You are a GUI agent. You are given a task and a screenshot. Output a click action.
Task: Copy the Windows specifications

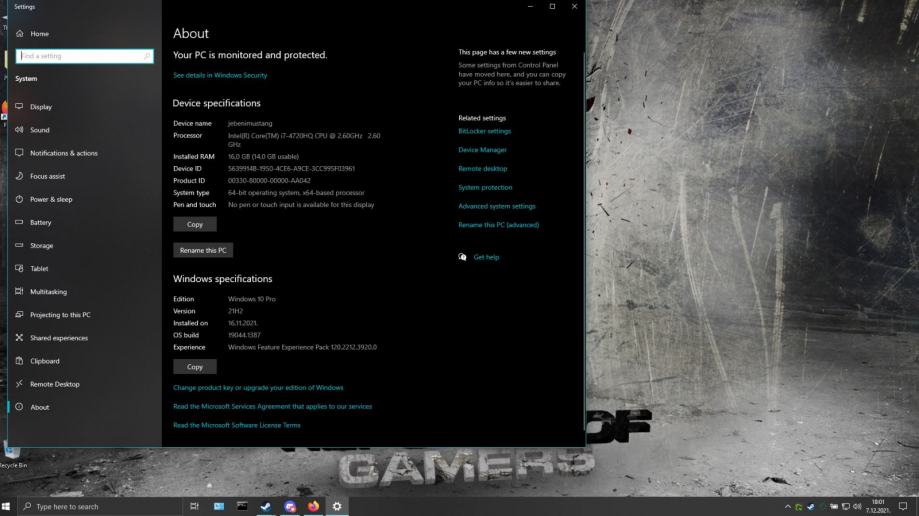[x=195, y=366]
